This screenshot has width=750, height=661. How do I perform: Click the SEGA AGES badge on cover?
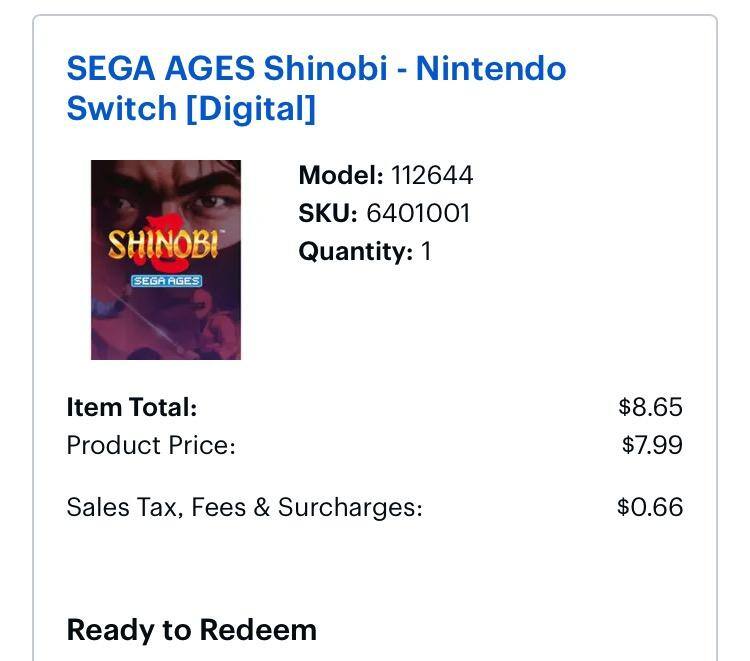pos(166,281)
